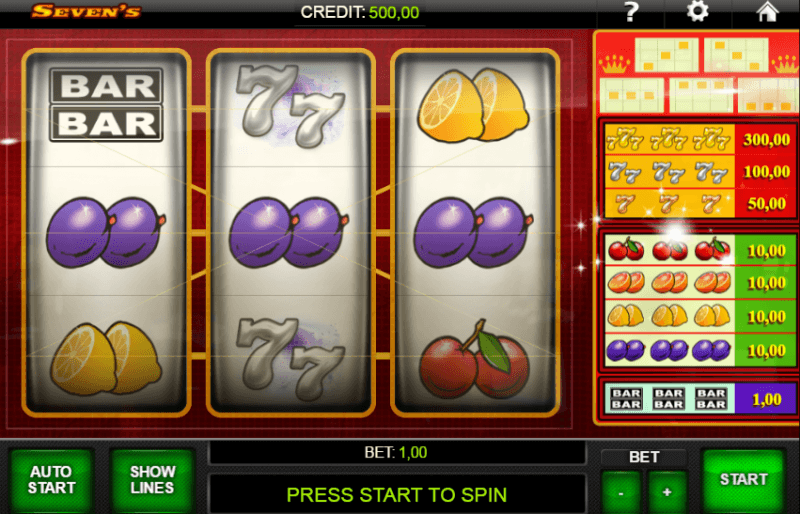Decrease the bet with minus button
This screenshot has height=514, width=800.
point(621,492)
